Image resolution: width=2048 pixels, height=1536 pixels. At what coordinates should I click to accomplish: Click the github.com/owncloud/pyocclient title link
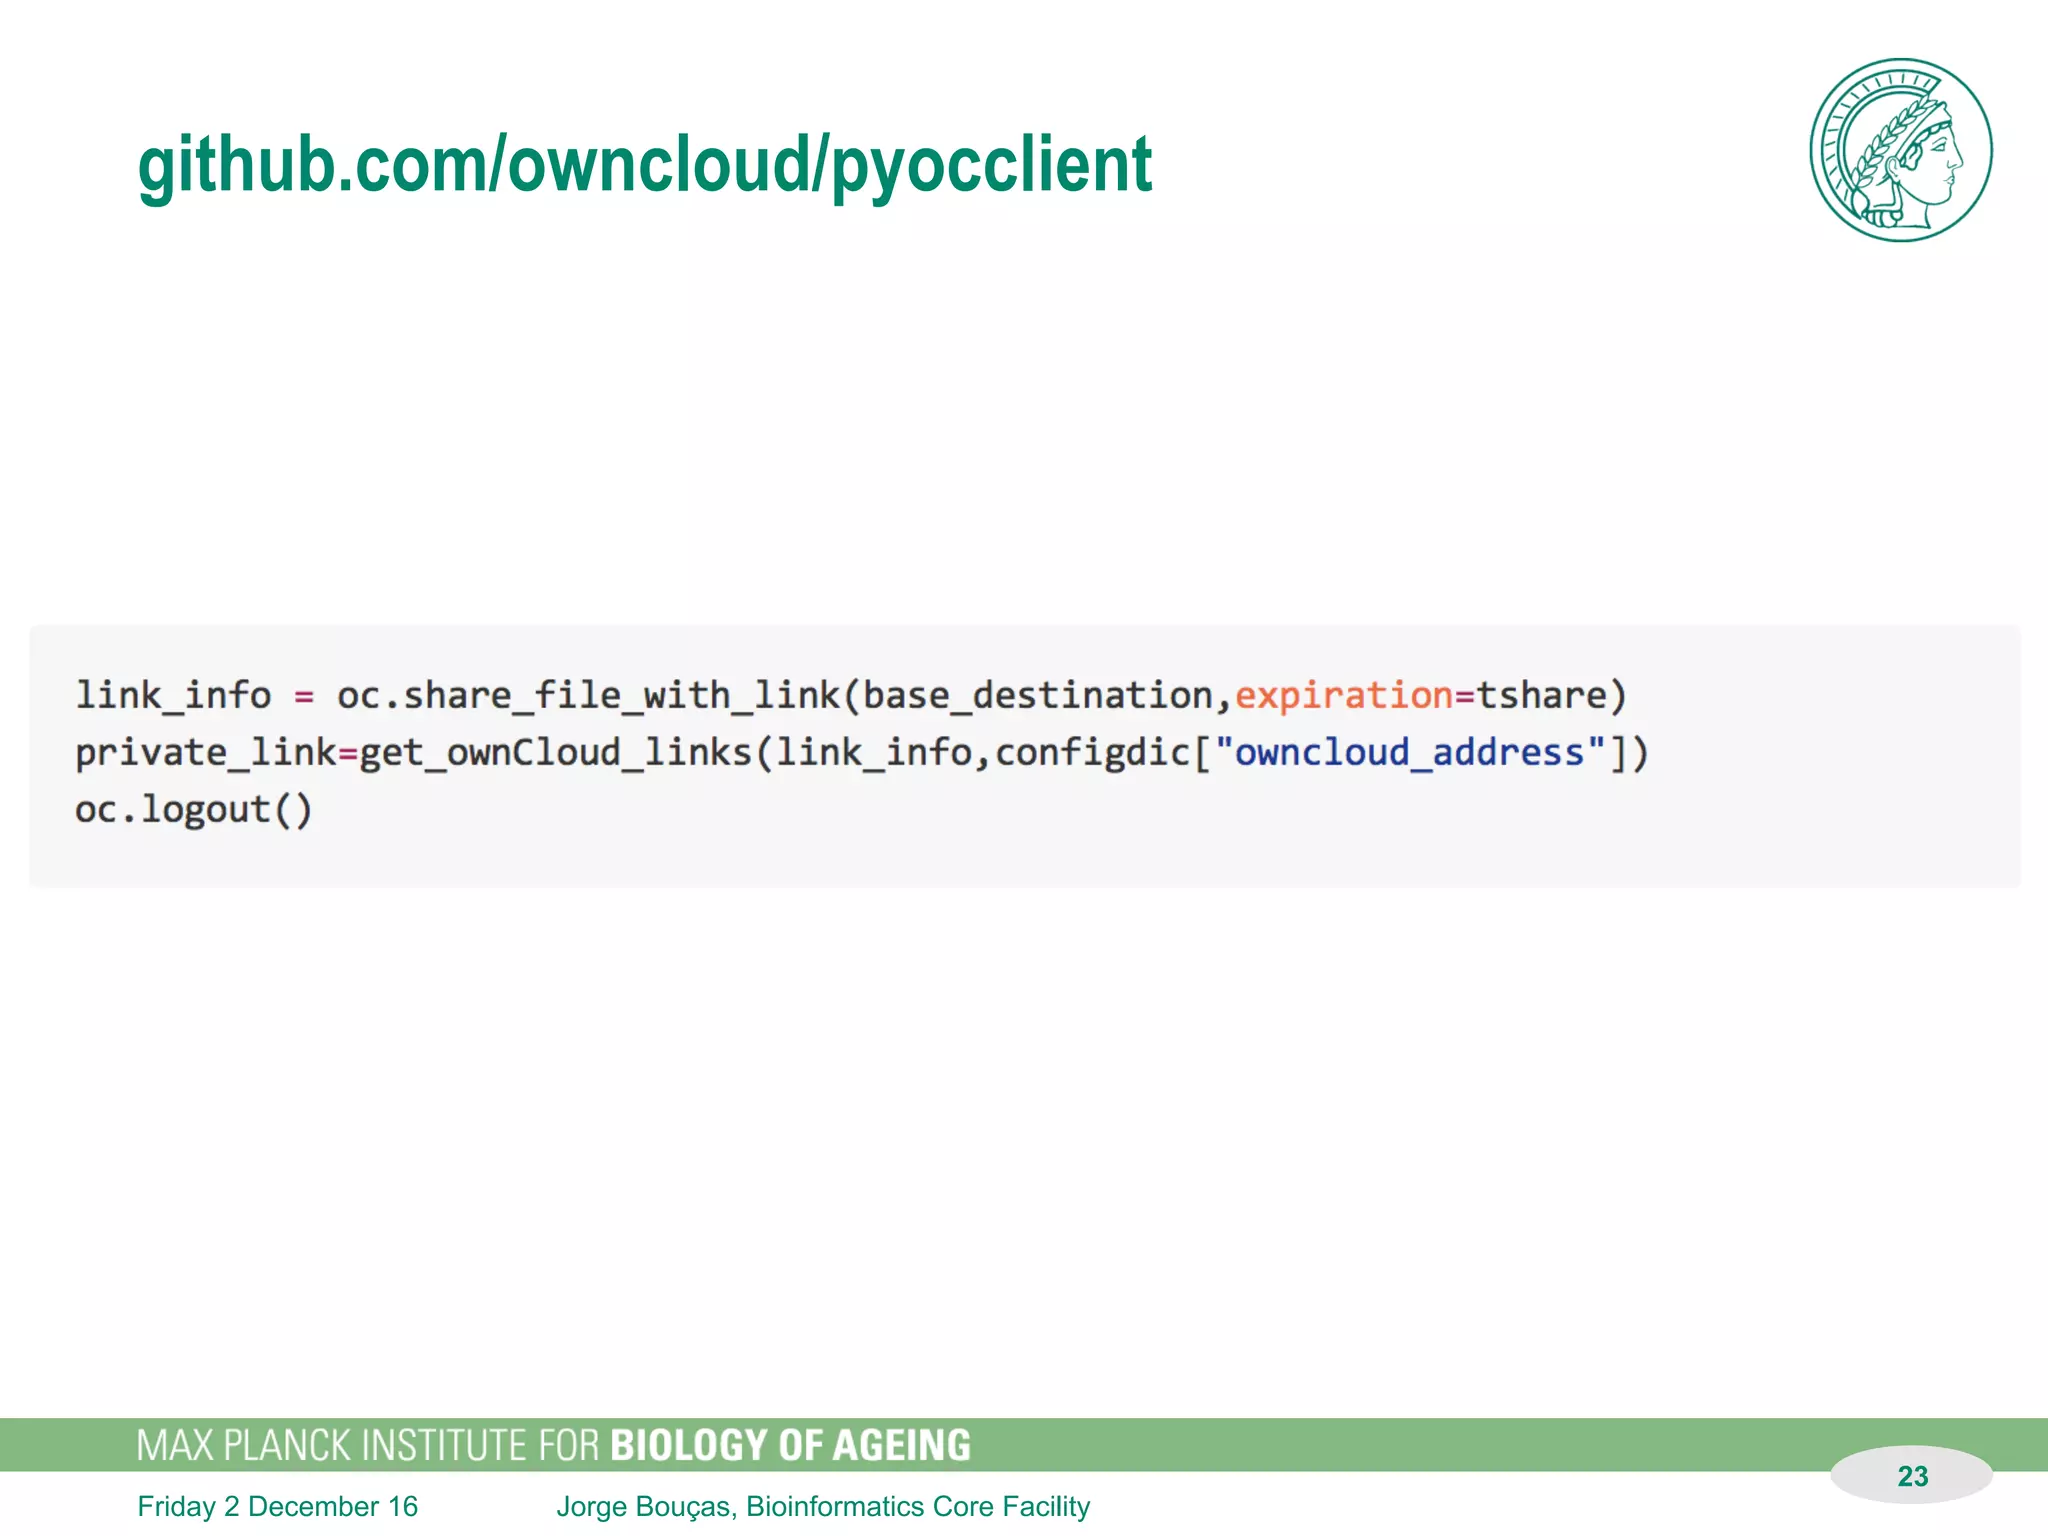644,166
